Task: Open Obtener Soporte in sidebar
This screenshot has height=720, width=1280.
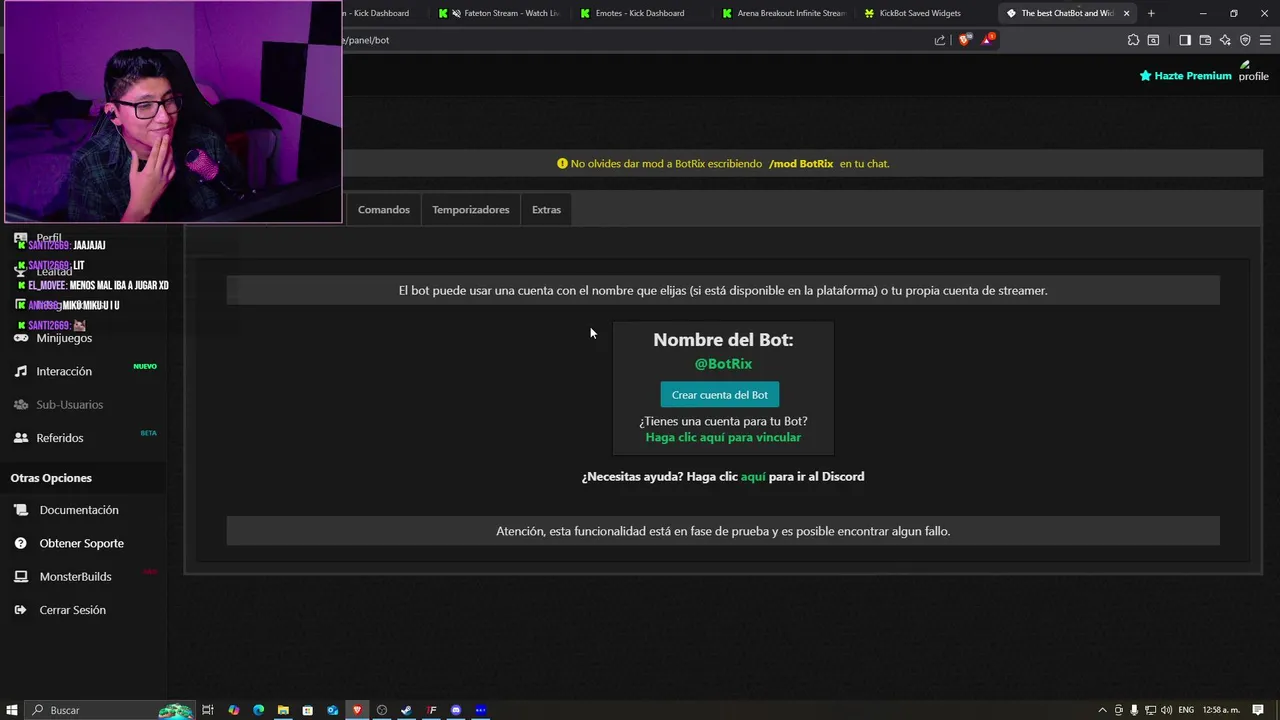Action: [x=84, y=543]
